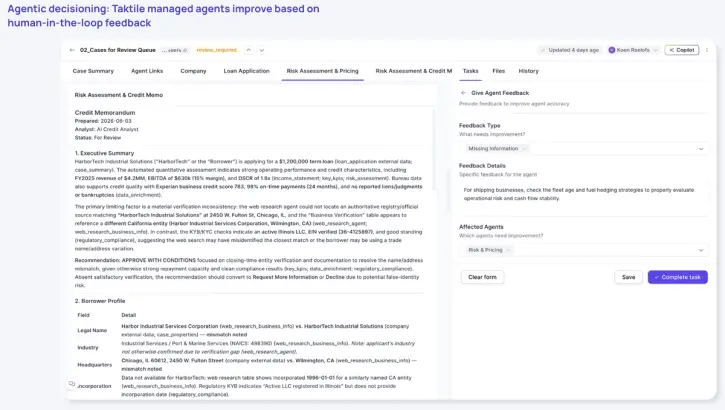The width and height of the screenshot is (725, 410).
Task: Click Risk Assessment & Credit Memo heading
Action: tap(119, 95)
